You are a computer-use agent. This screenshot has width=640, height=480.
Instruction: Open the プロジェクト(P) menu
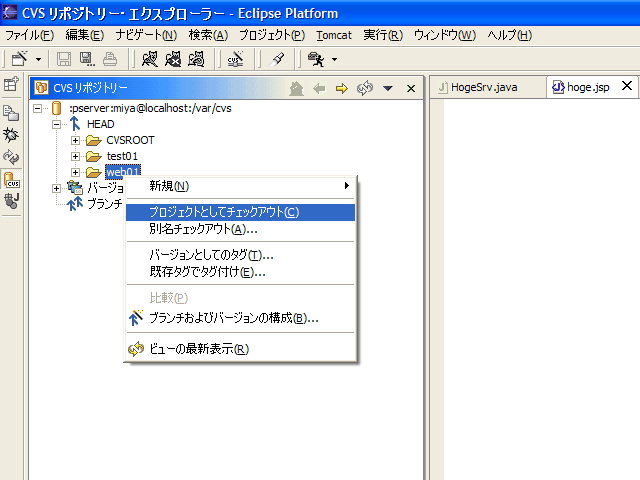pyautogui.click(x=272, y=36)
